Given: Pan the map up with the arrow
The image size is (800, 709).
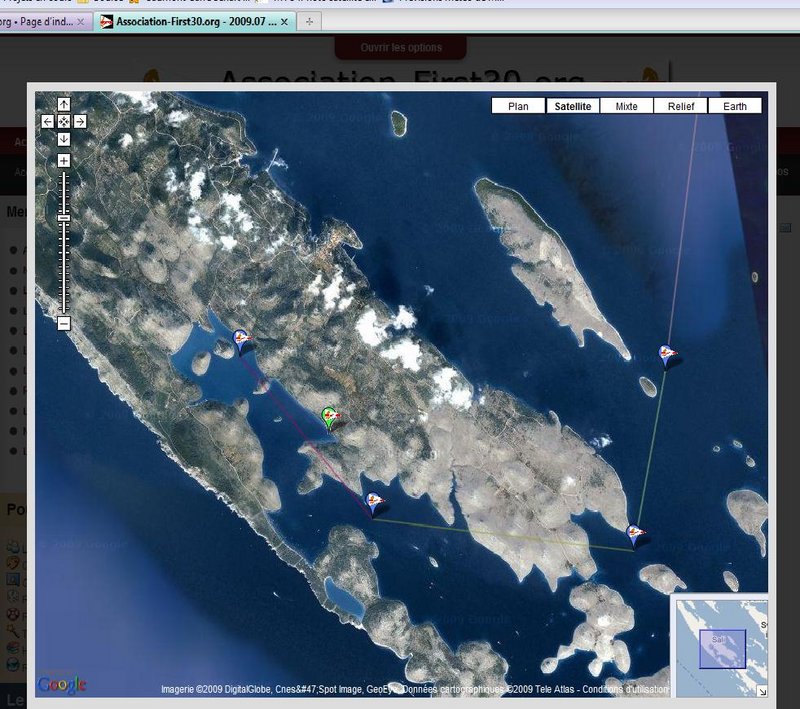Looking at the screenshot, I should click(x=63, y=104).
